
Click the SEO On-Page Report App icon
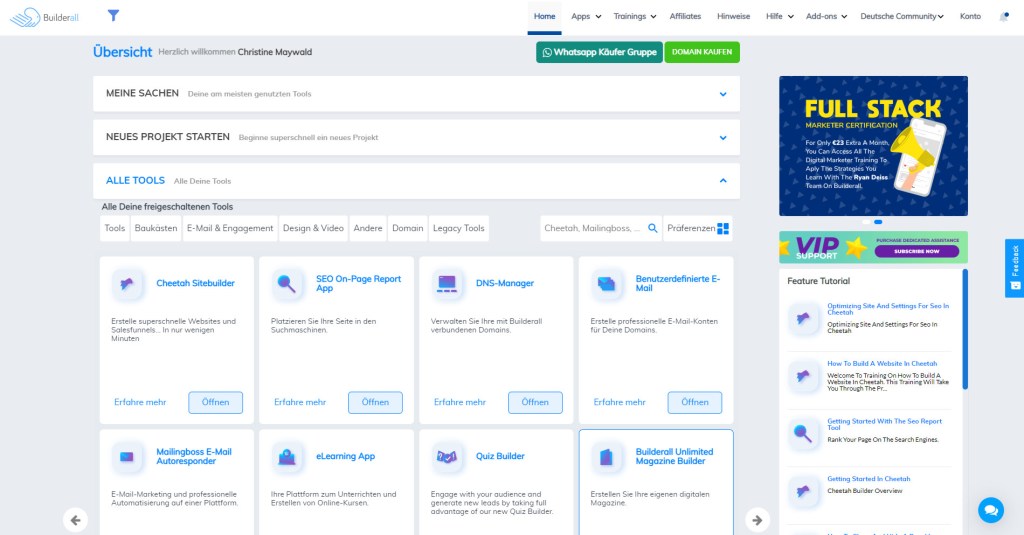(289, 284)
